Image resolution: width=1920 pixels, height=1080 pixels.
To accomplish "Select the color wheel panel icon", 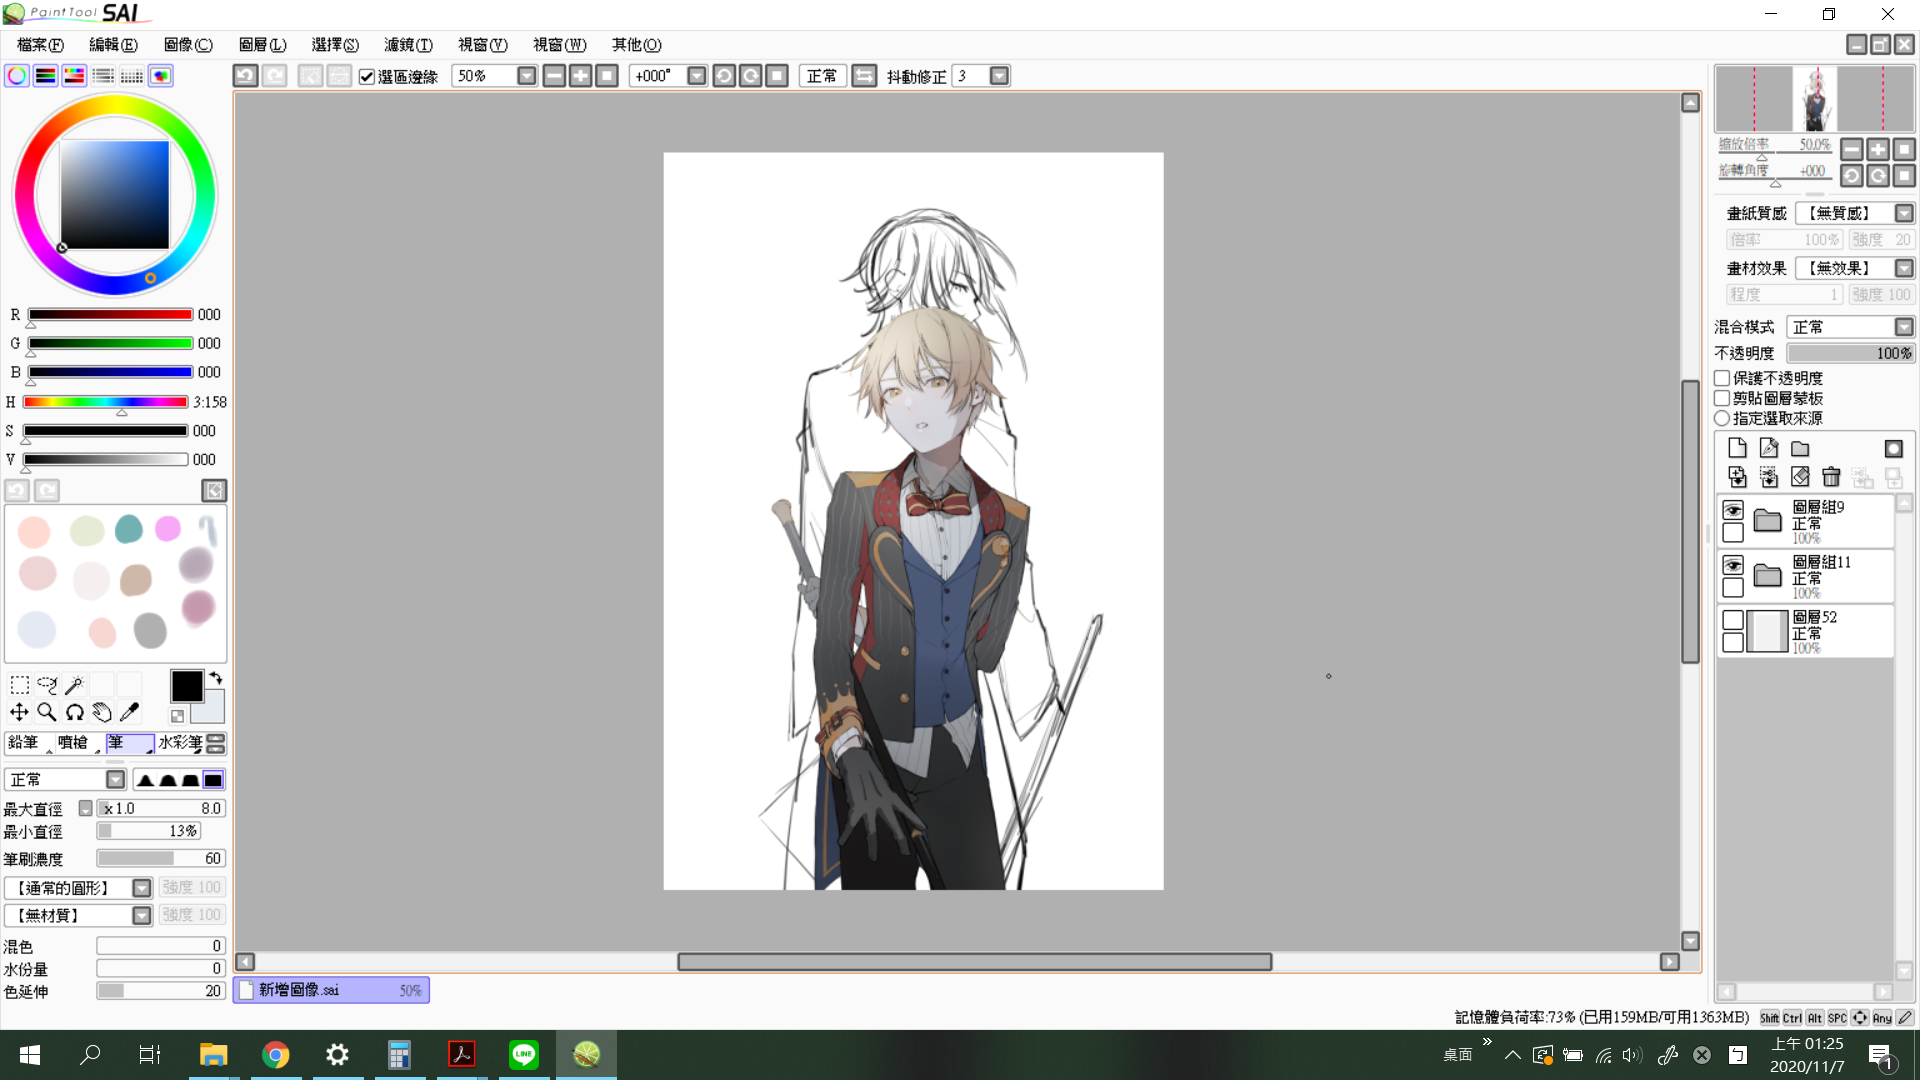I will (x=17, y=76).
